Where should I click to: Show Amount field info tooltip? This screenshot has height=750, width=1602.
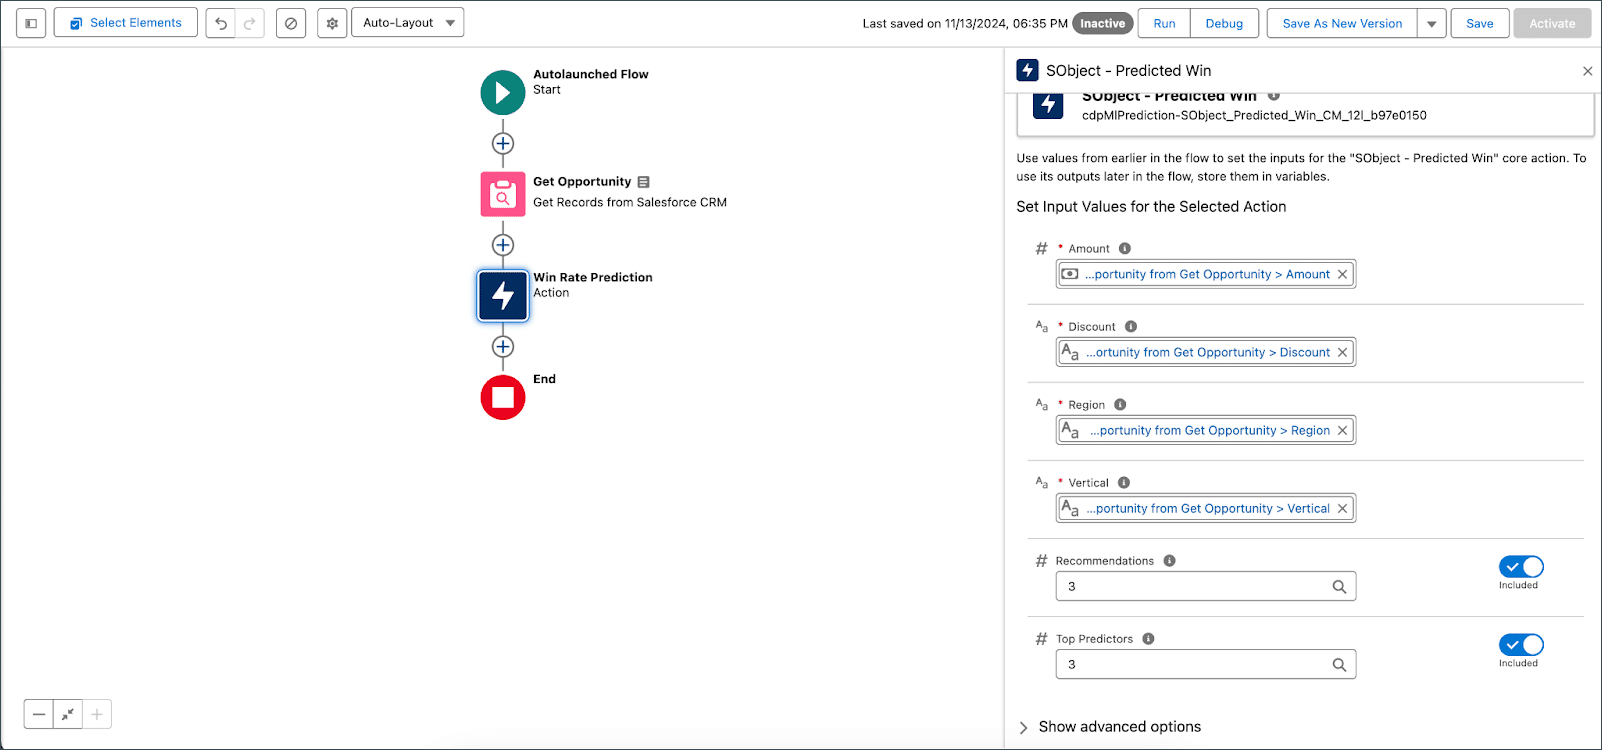tap(1125, 249)
